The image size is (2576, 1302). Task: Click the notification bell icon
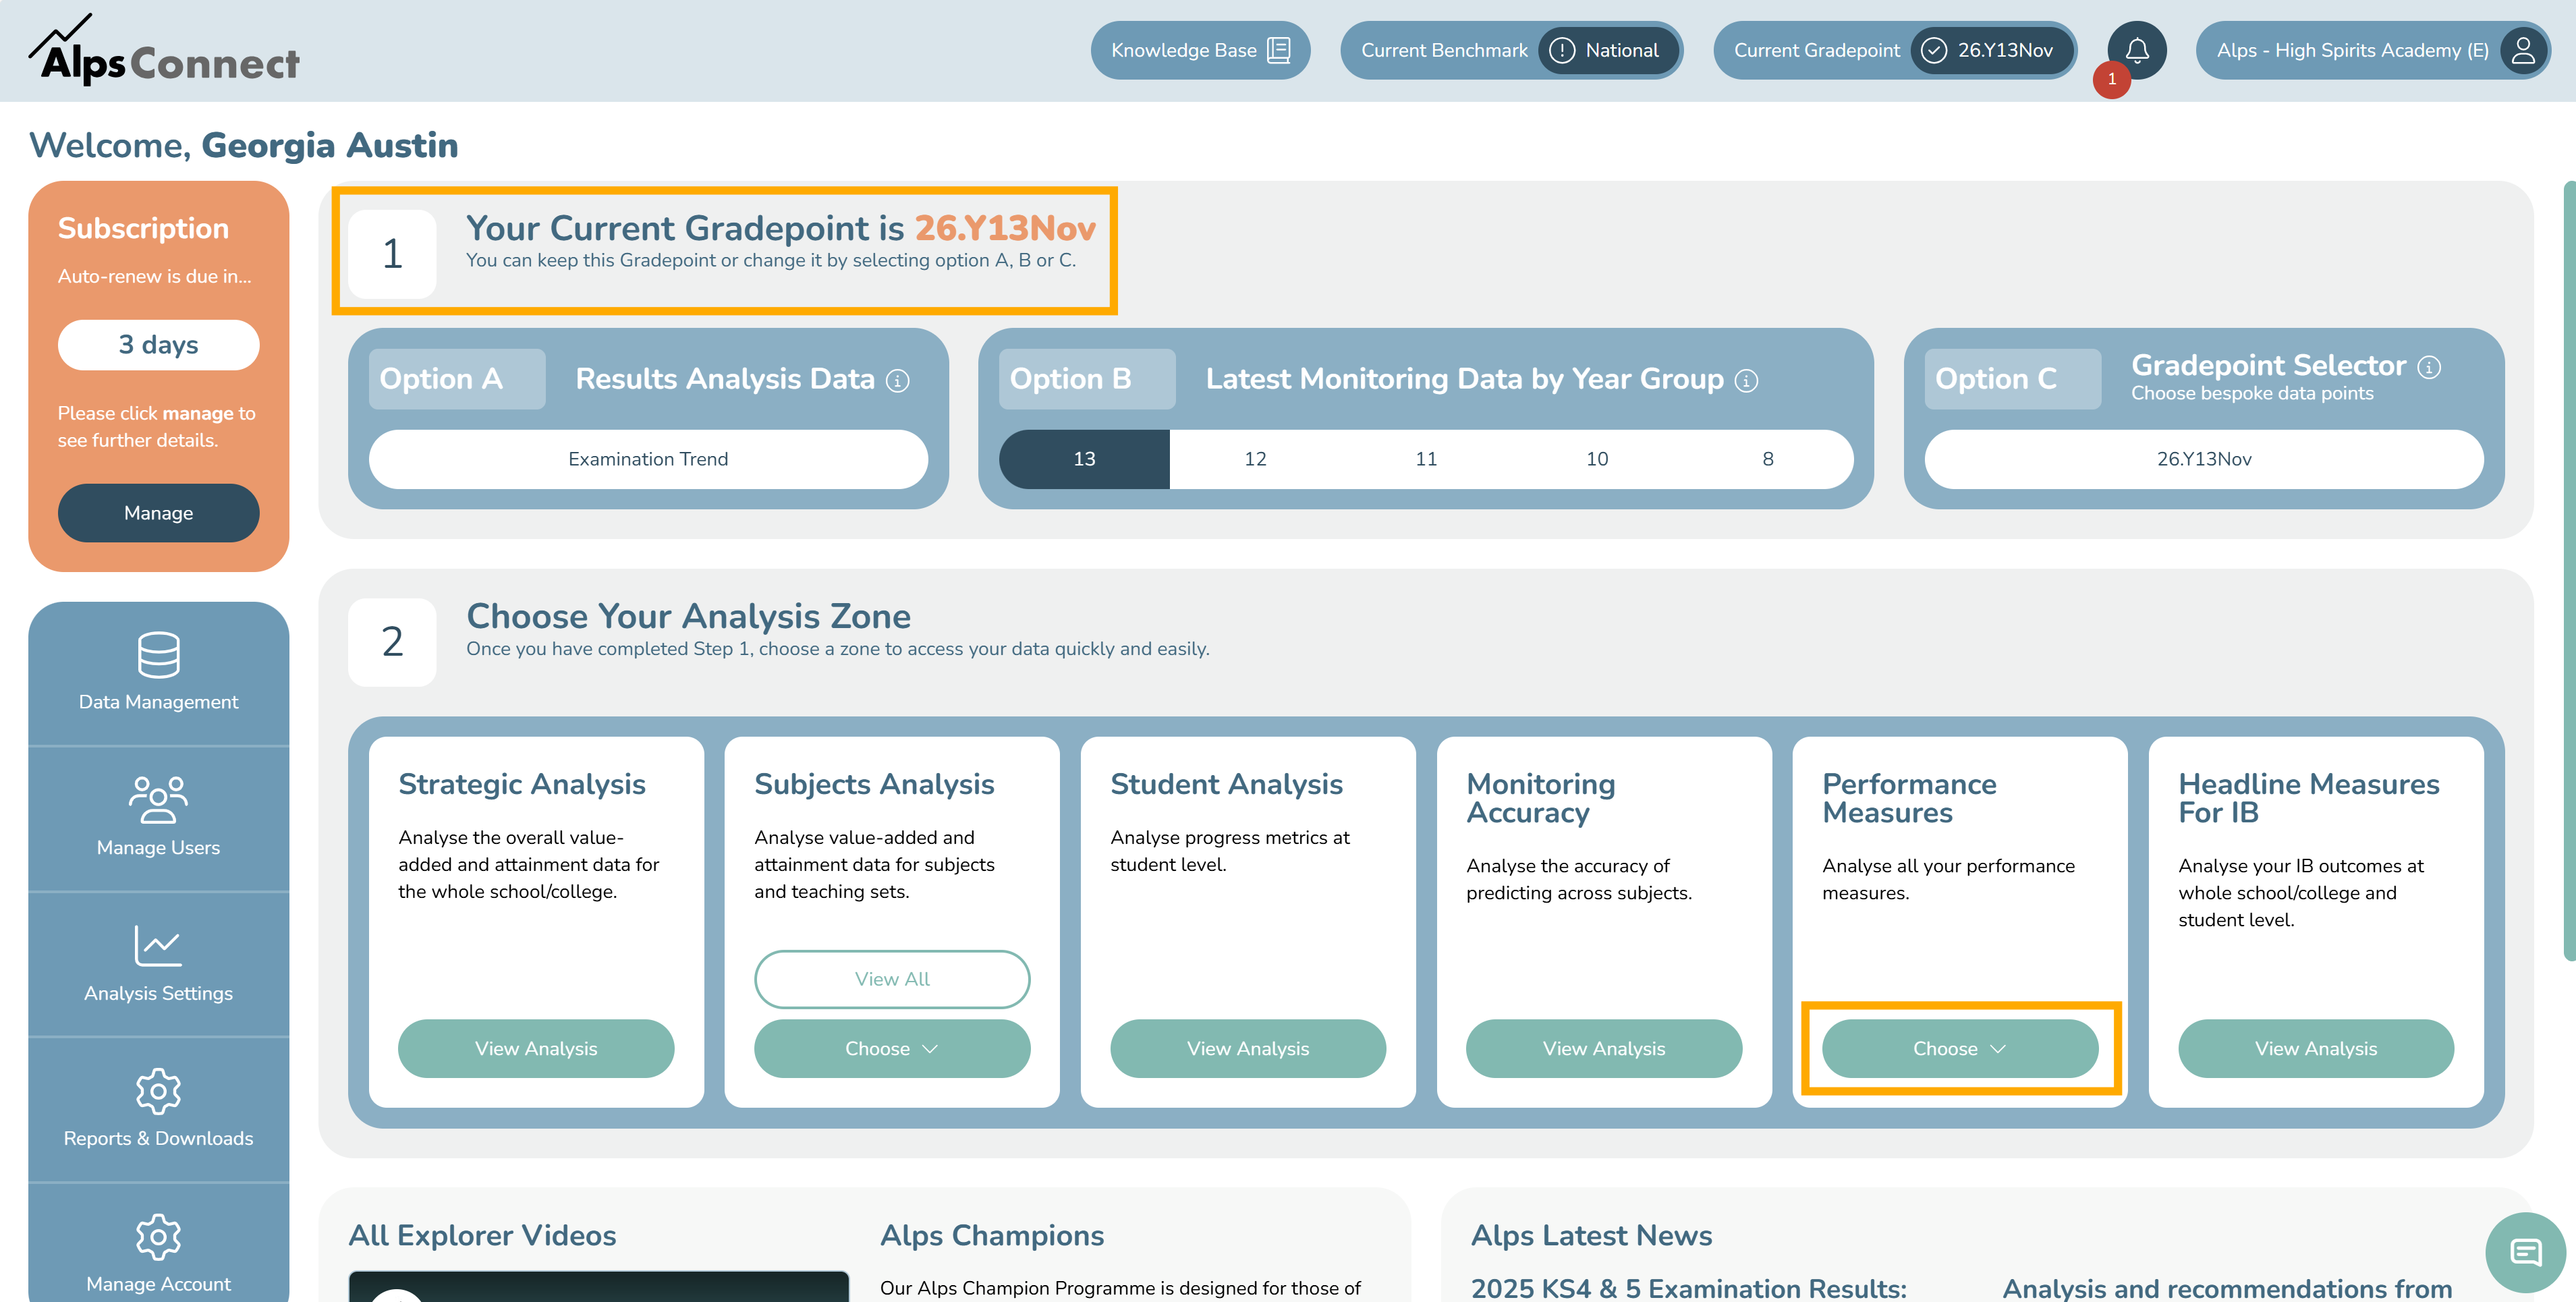[2137, 50]
